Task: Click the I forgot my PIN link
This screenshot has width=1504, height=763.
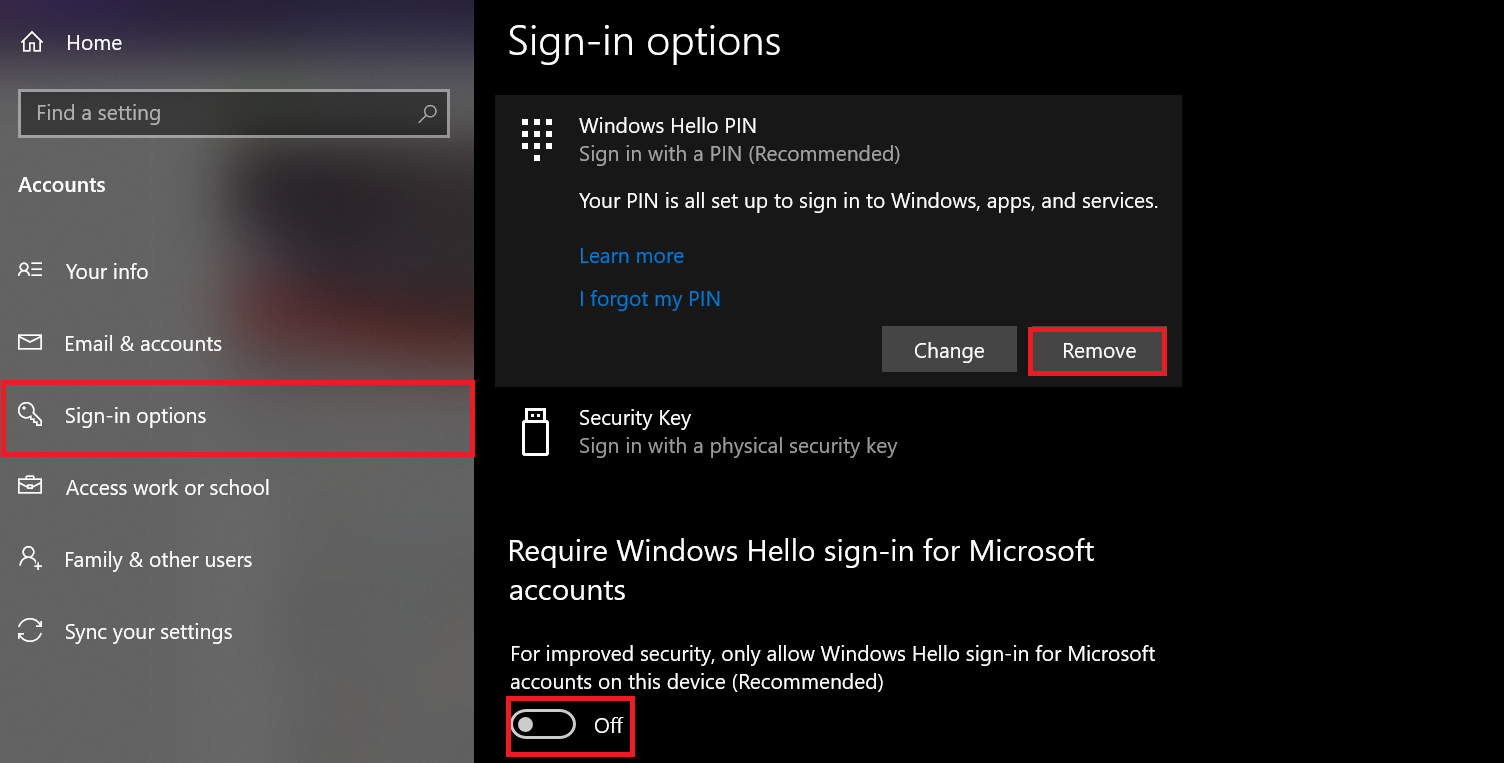Action: pyautogui.click(x=650, y=299)
